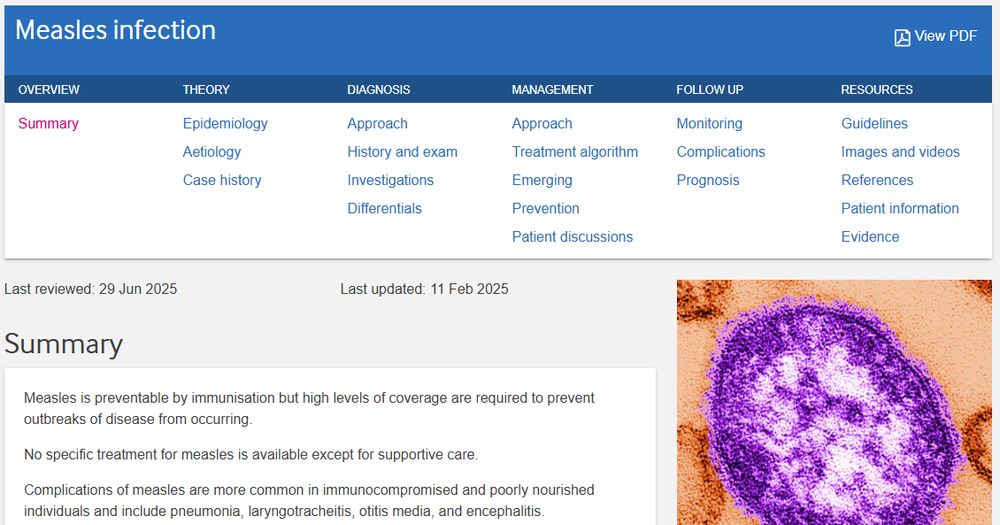Screen dimensions: 1000x525
Task: Select the MANAGEMENT menu heading
Action: pos(552,90)
